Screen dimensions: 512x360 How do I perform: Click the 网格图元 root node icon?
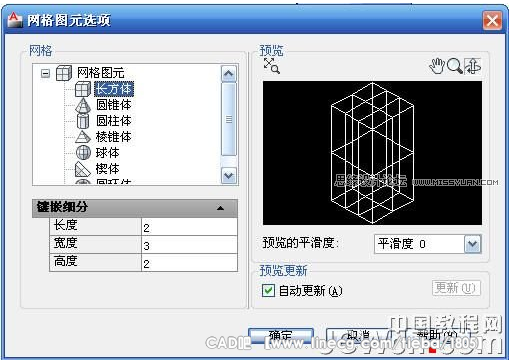[x=64, y=73]
